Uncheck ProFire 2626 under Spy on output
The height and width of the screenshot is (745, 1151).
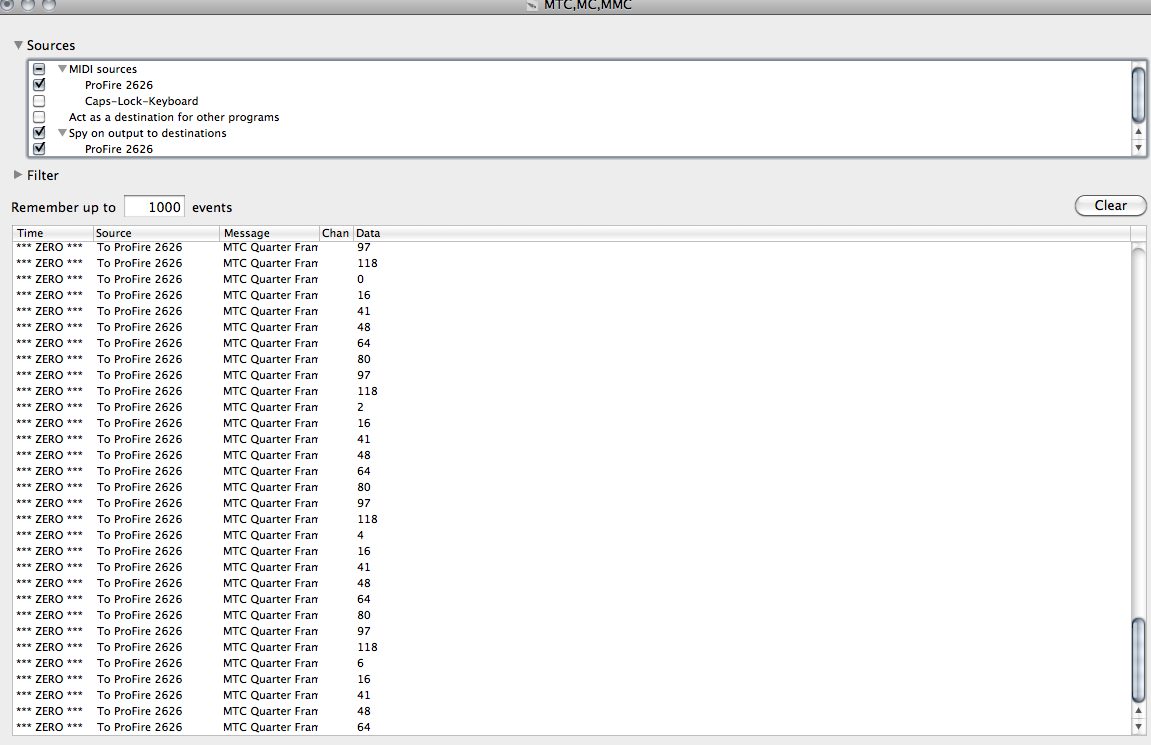(40, 148)
